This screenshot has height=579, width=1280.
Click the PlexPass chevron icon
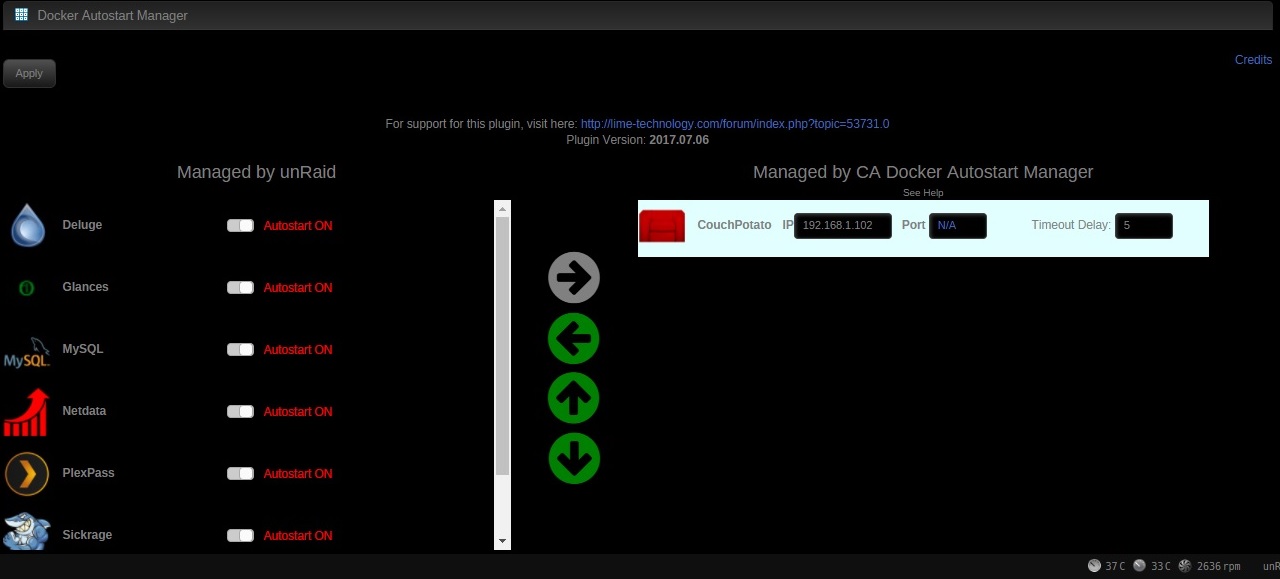(x=27, y=474)
